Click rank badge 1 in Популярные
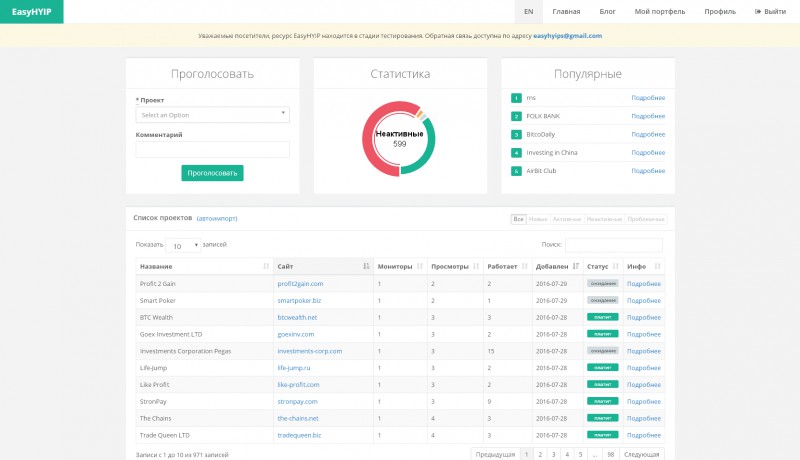Viewport: 800px width, 460px height. [x=516, y=98]
